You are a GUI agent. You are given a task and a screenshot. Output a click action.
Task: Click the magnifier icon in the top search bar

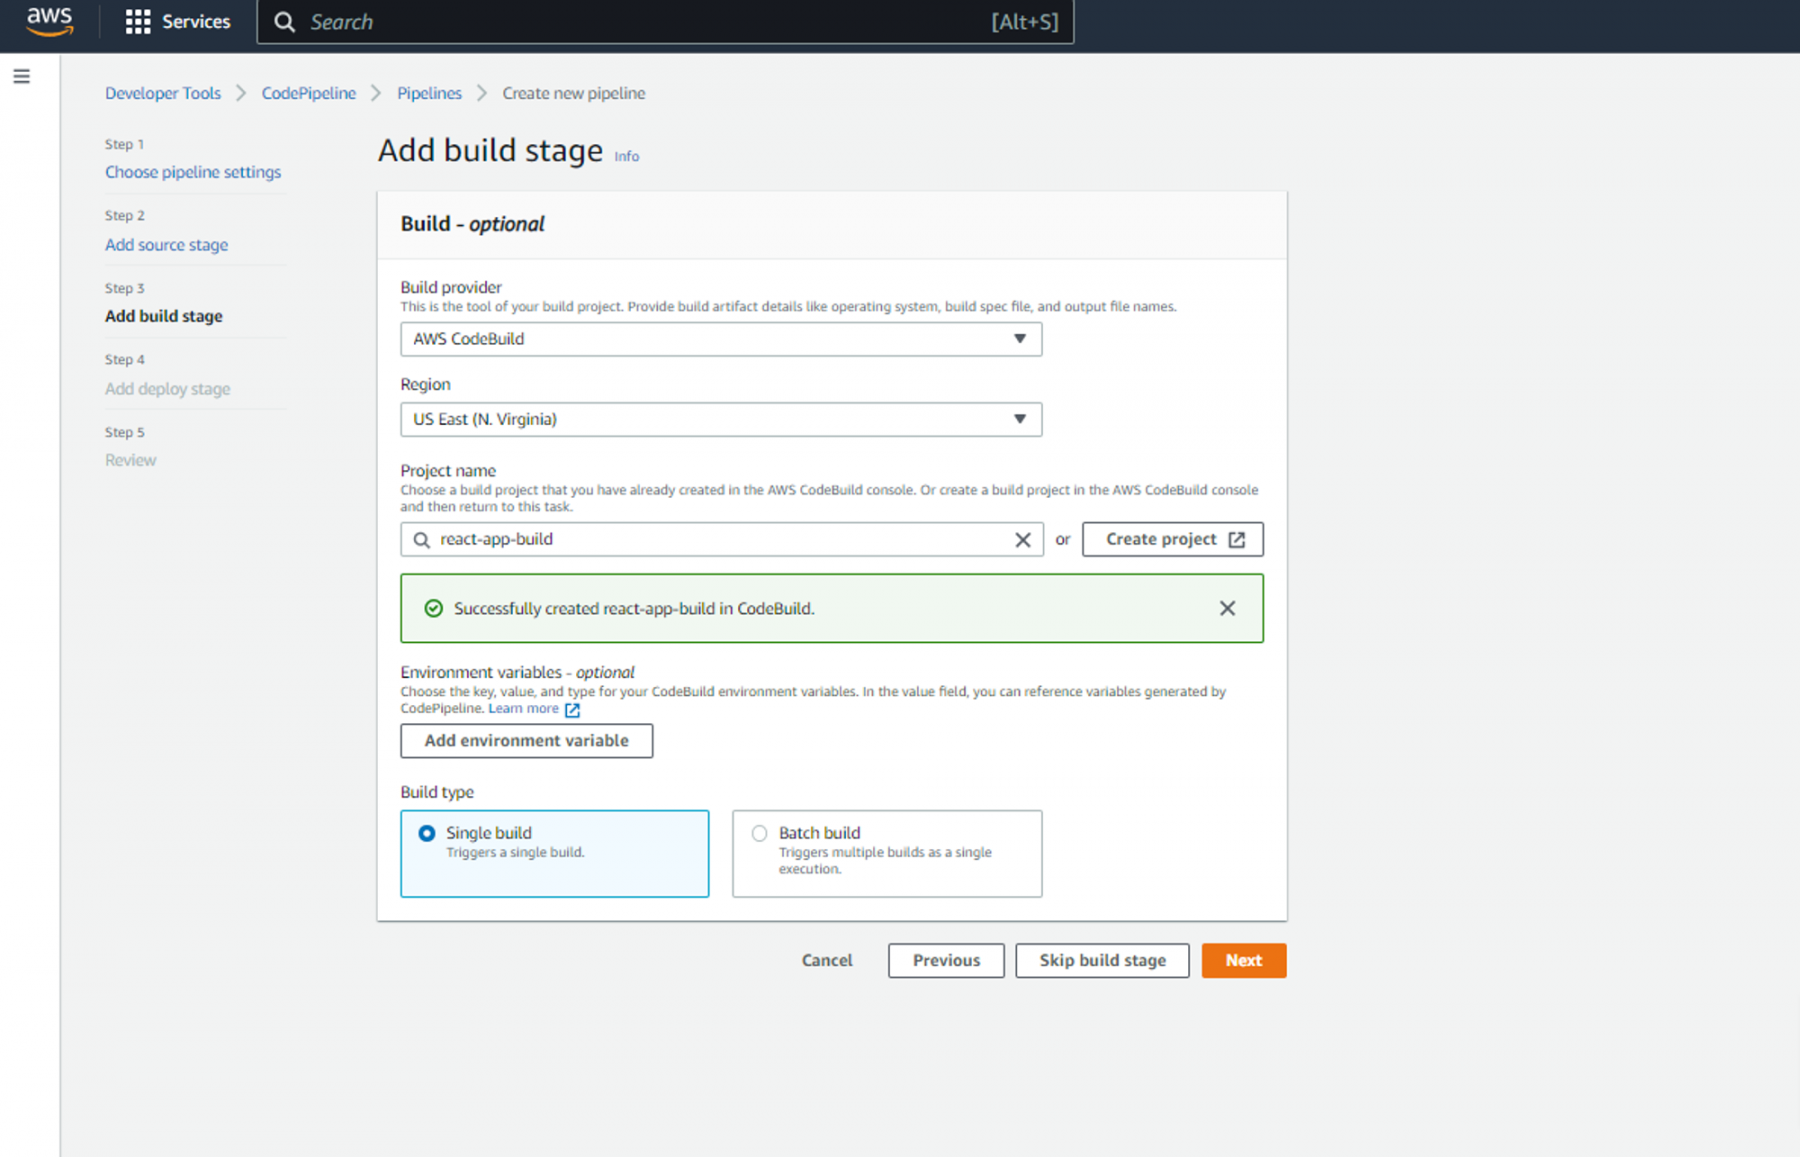tap(284, 21)
